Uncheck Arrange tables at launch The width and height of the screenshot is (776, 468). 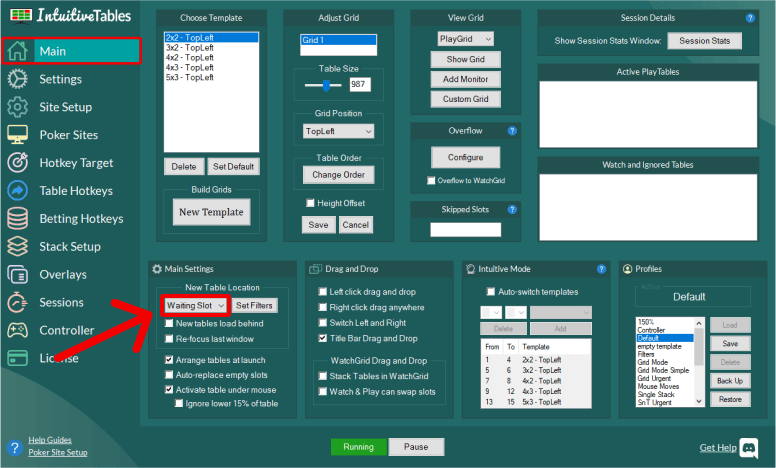coord(169,360)
